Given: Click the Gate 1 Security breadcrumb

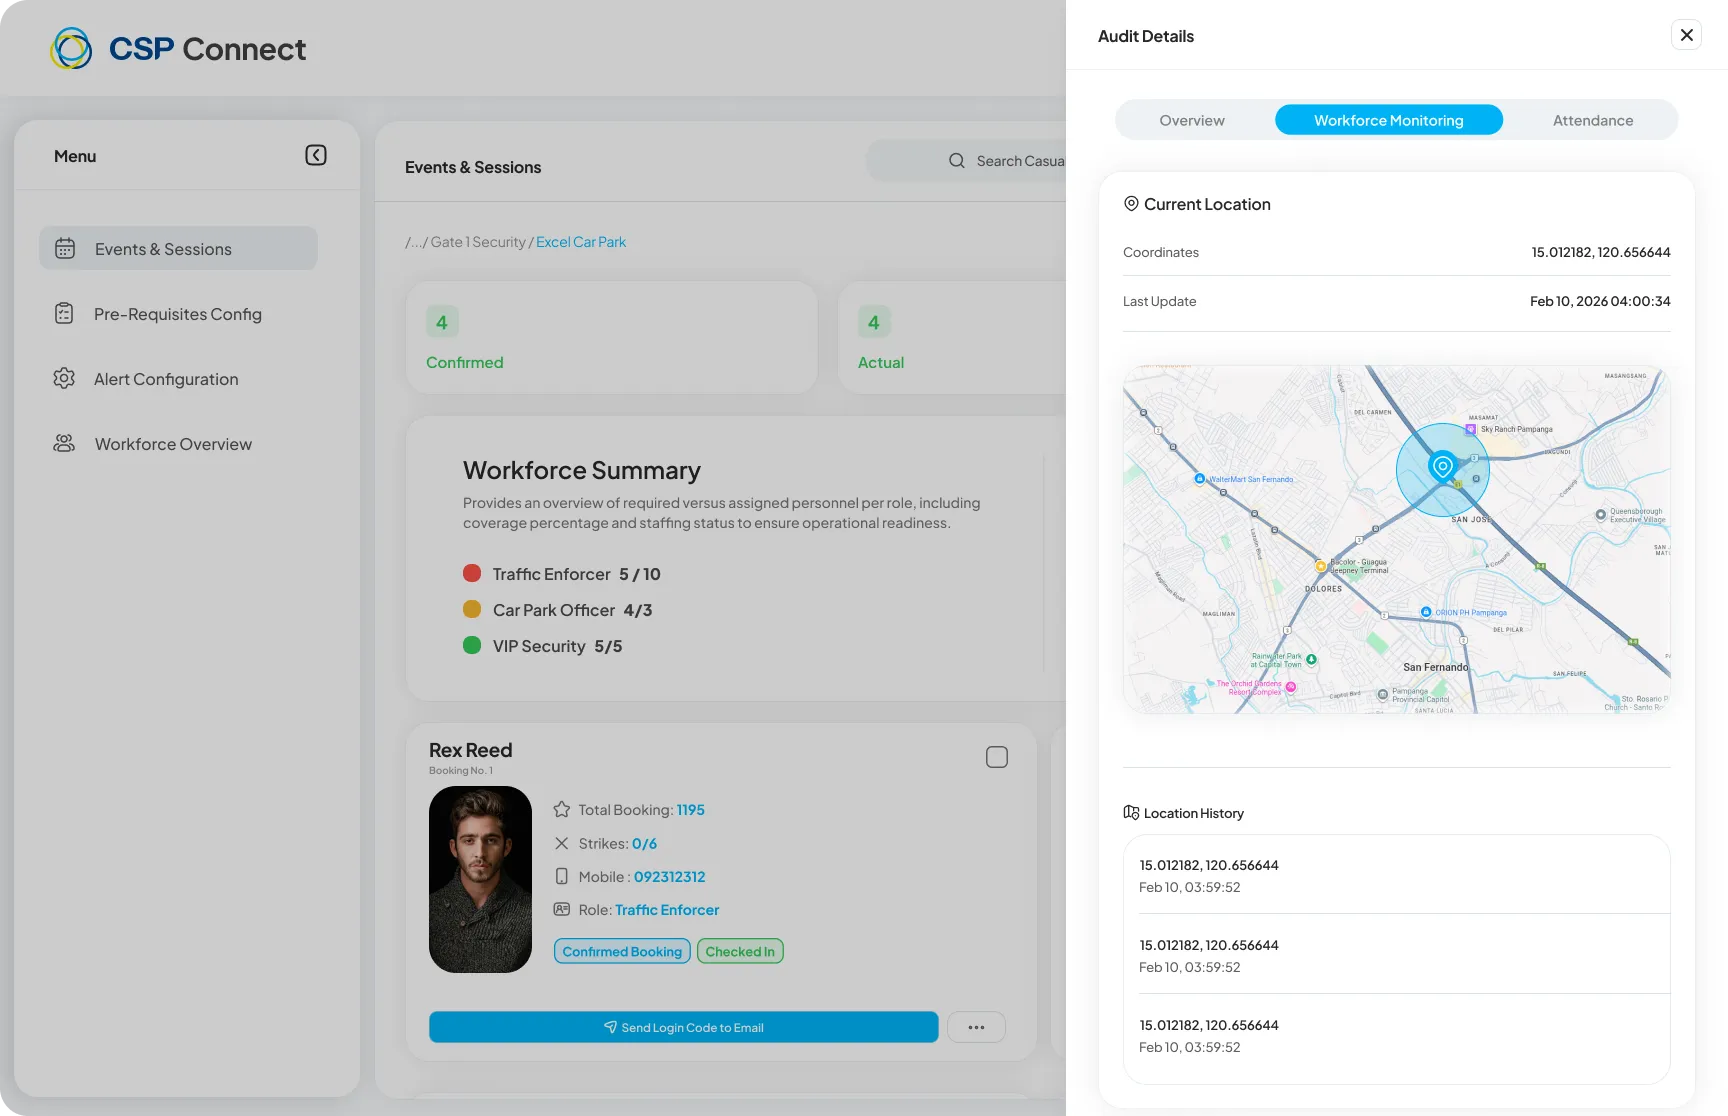Looking at the screenshot, I should [x=478, y=242].
